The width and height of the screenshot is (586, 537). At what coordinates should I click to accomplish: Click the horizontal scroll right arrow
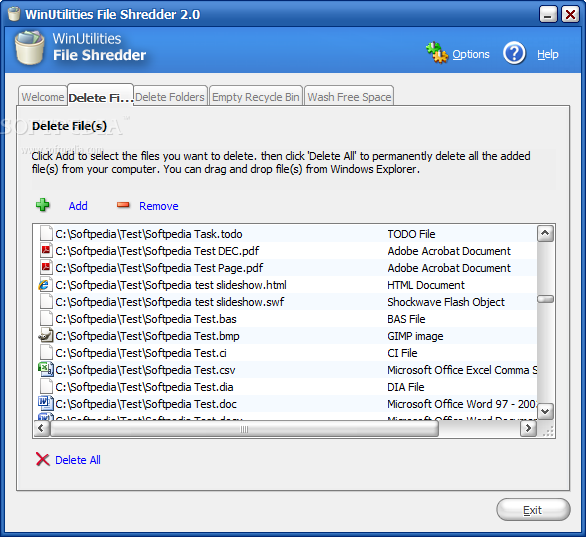pos(528,428)
